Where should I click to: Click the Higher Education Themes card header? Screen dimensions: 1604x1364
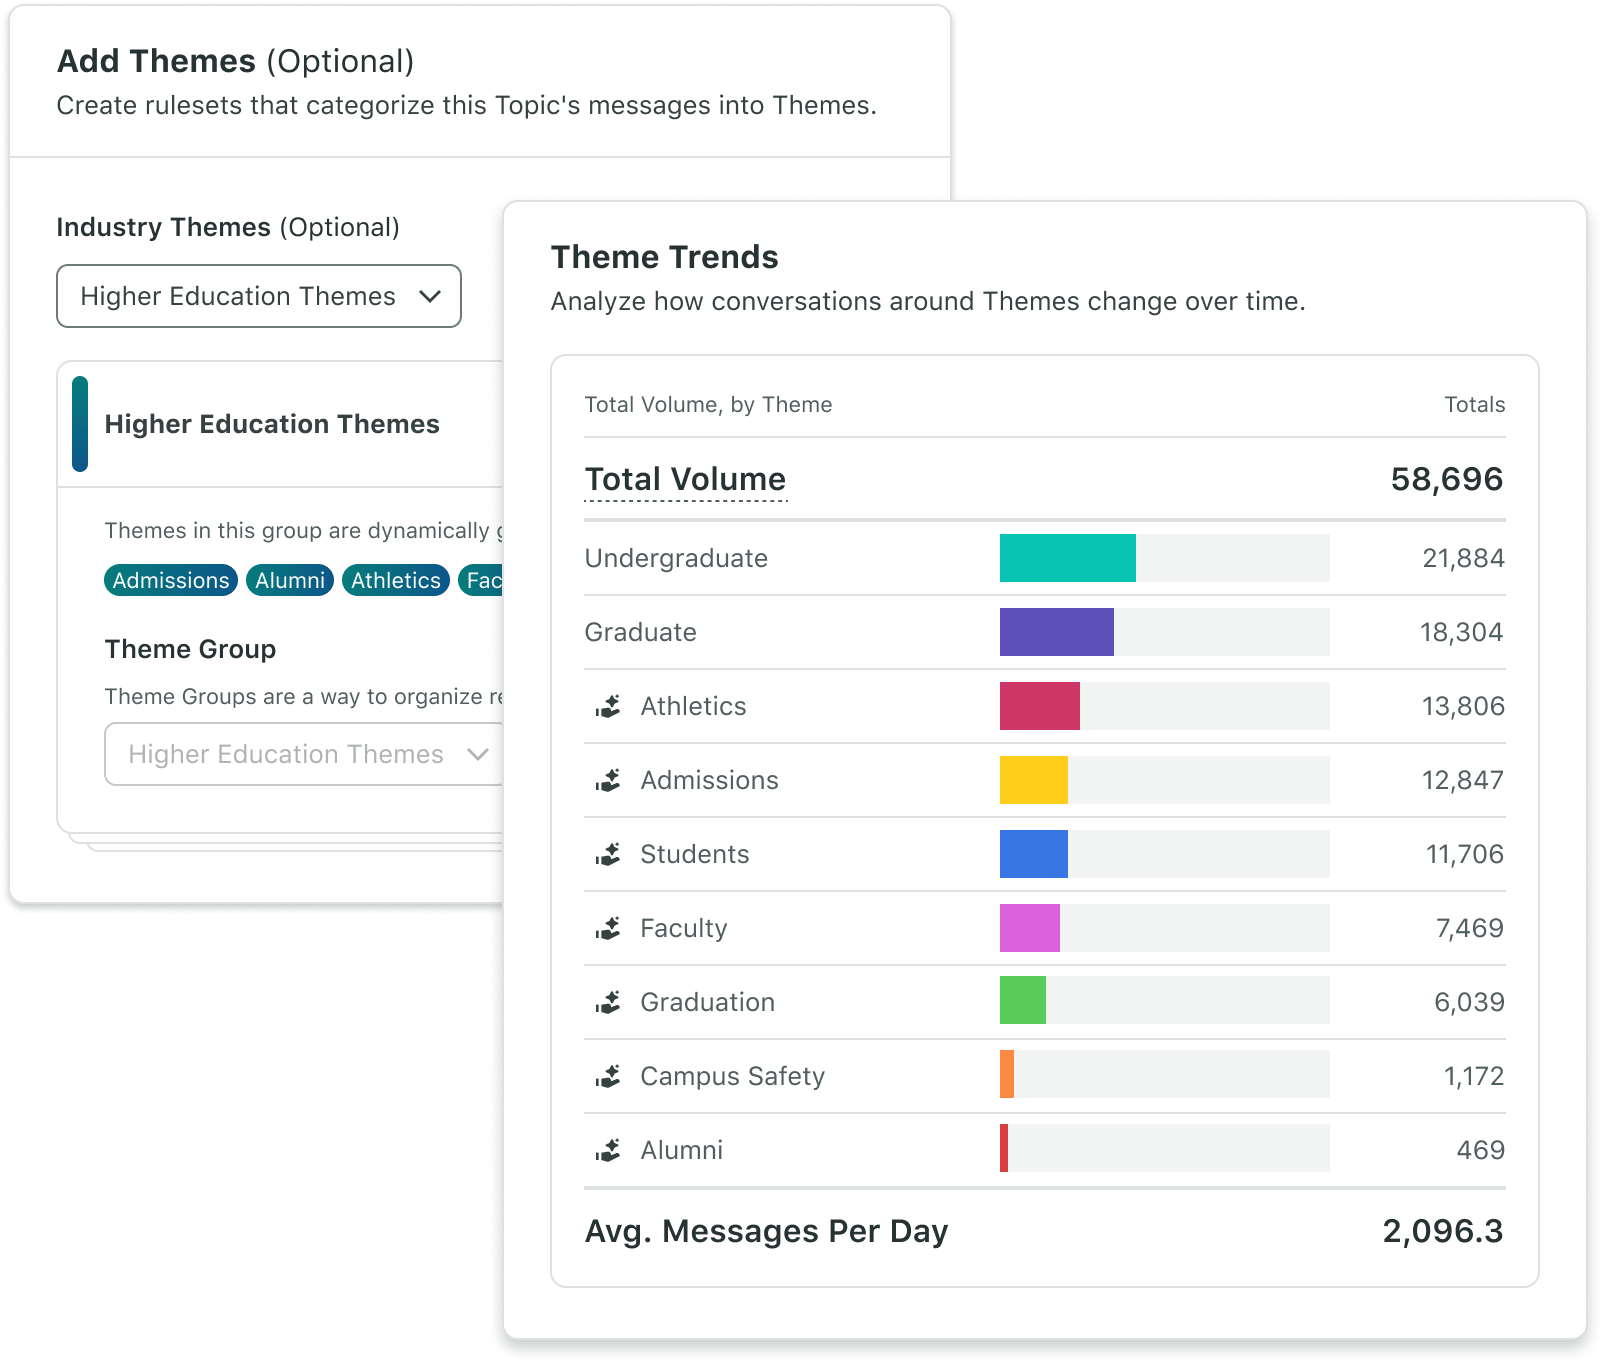pos(272,424)
